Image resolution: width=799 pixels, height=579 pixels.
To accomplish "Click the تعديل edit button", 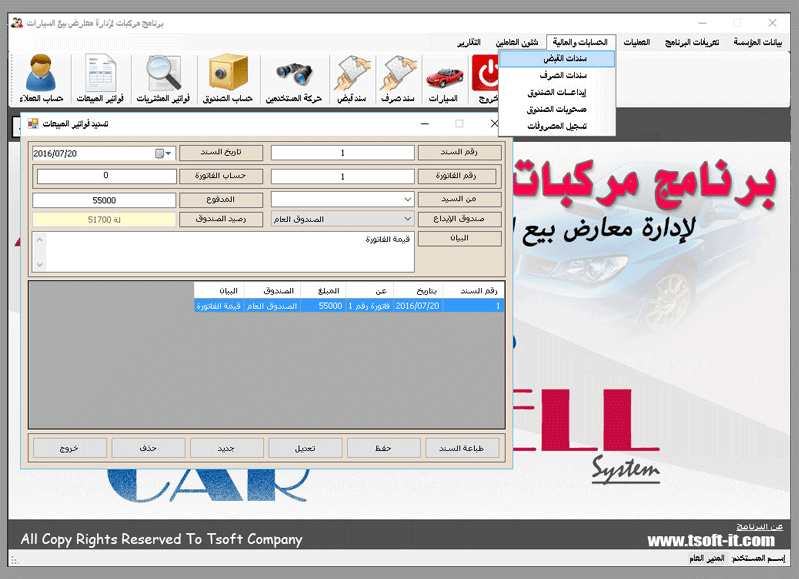I will (305, 448).
